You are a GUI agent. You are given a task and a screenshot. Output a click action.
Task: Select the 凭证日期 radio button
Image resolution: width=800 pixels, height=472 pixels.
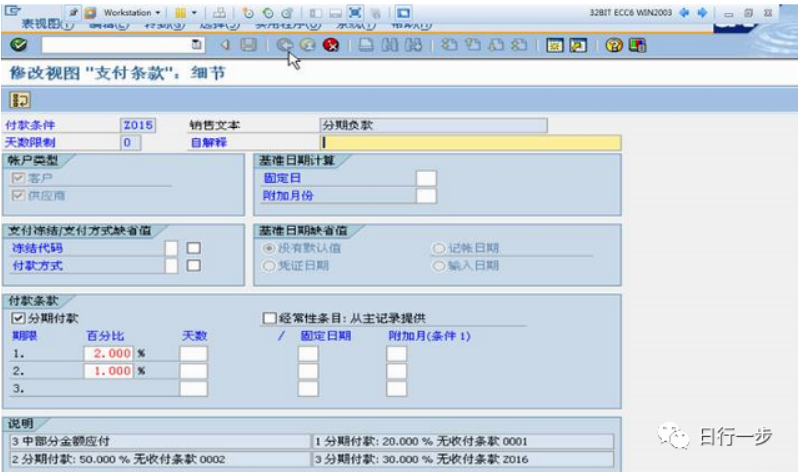[268, 266]
